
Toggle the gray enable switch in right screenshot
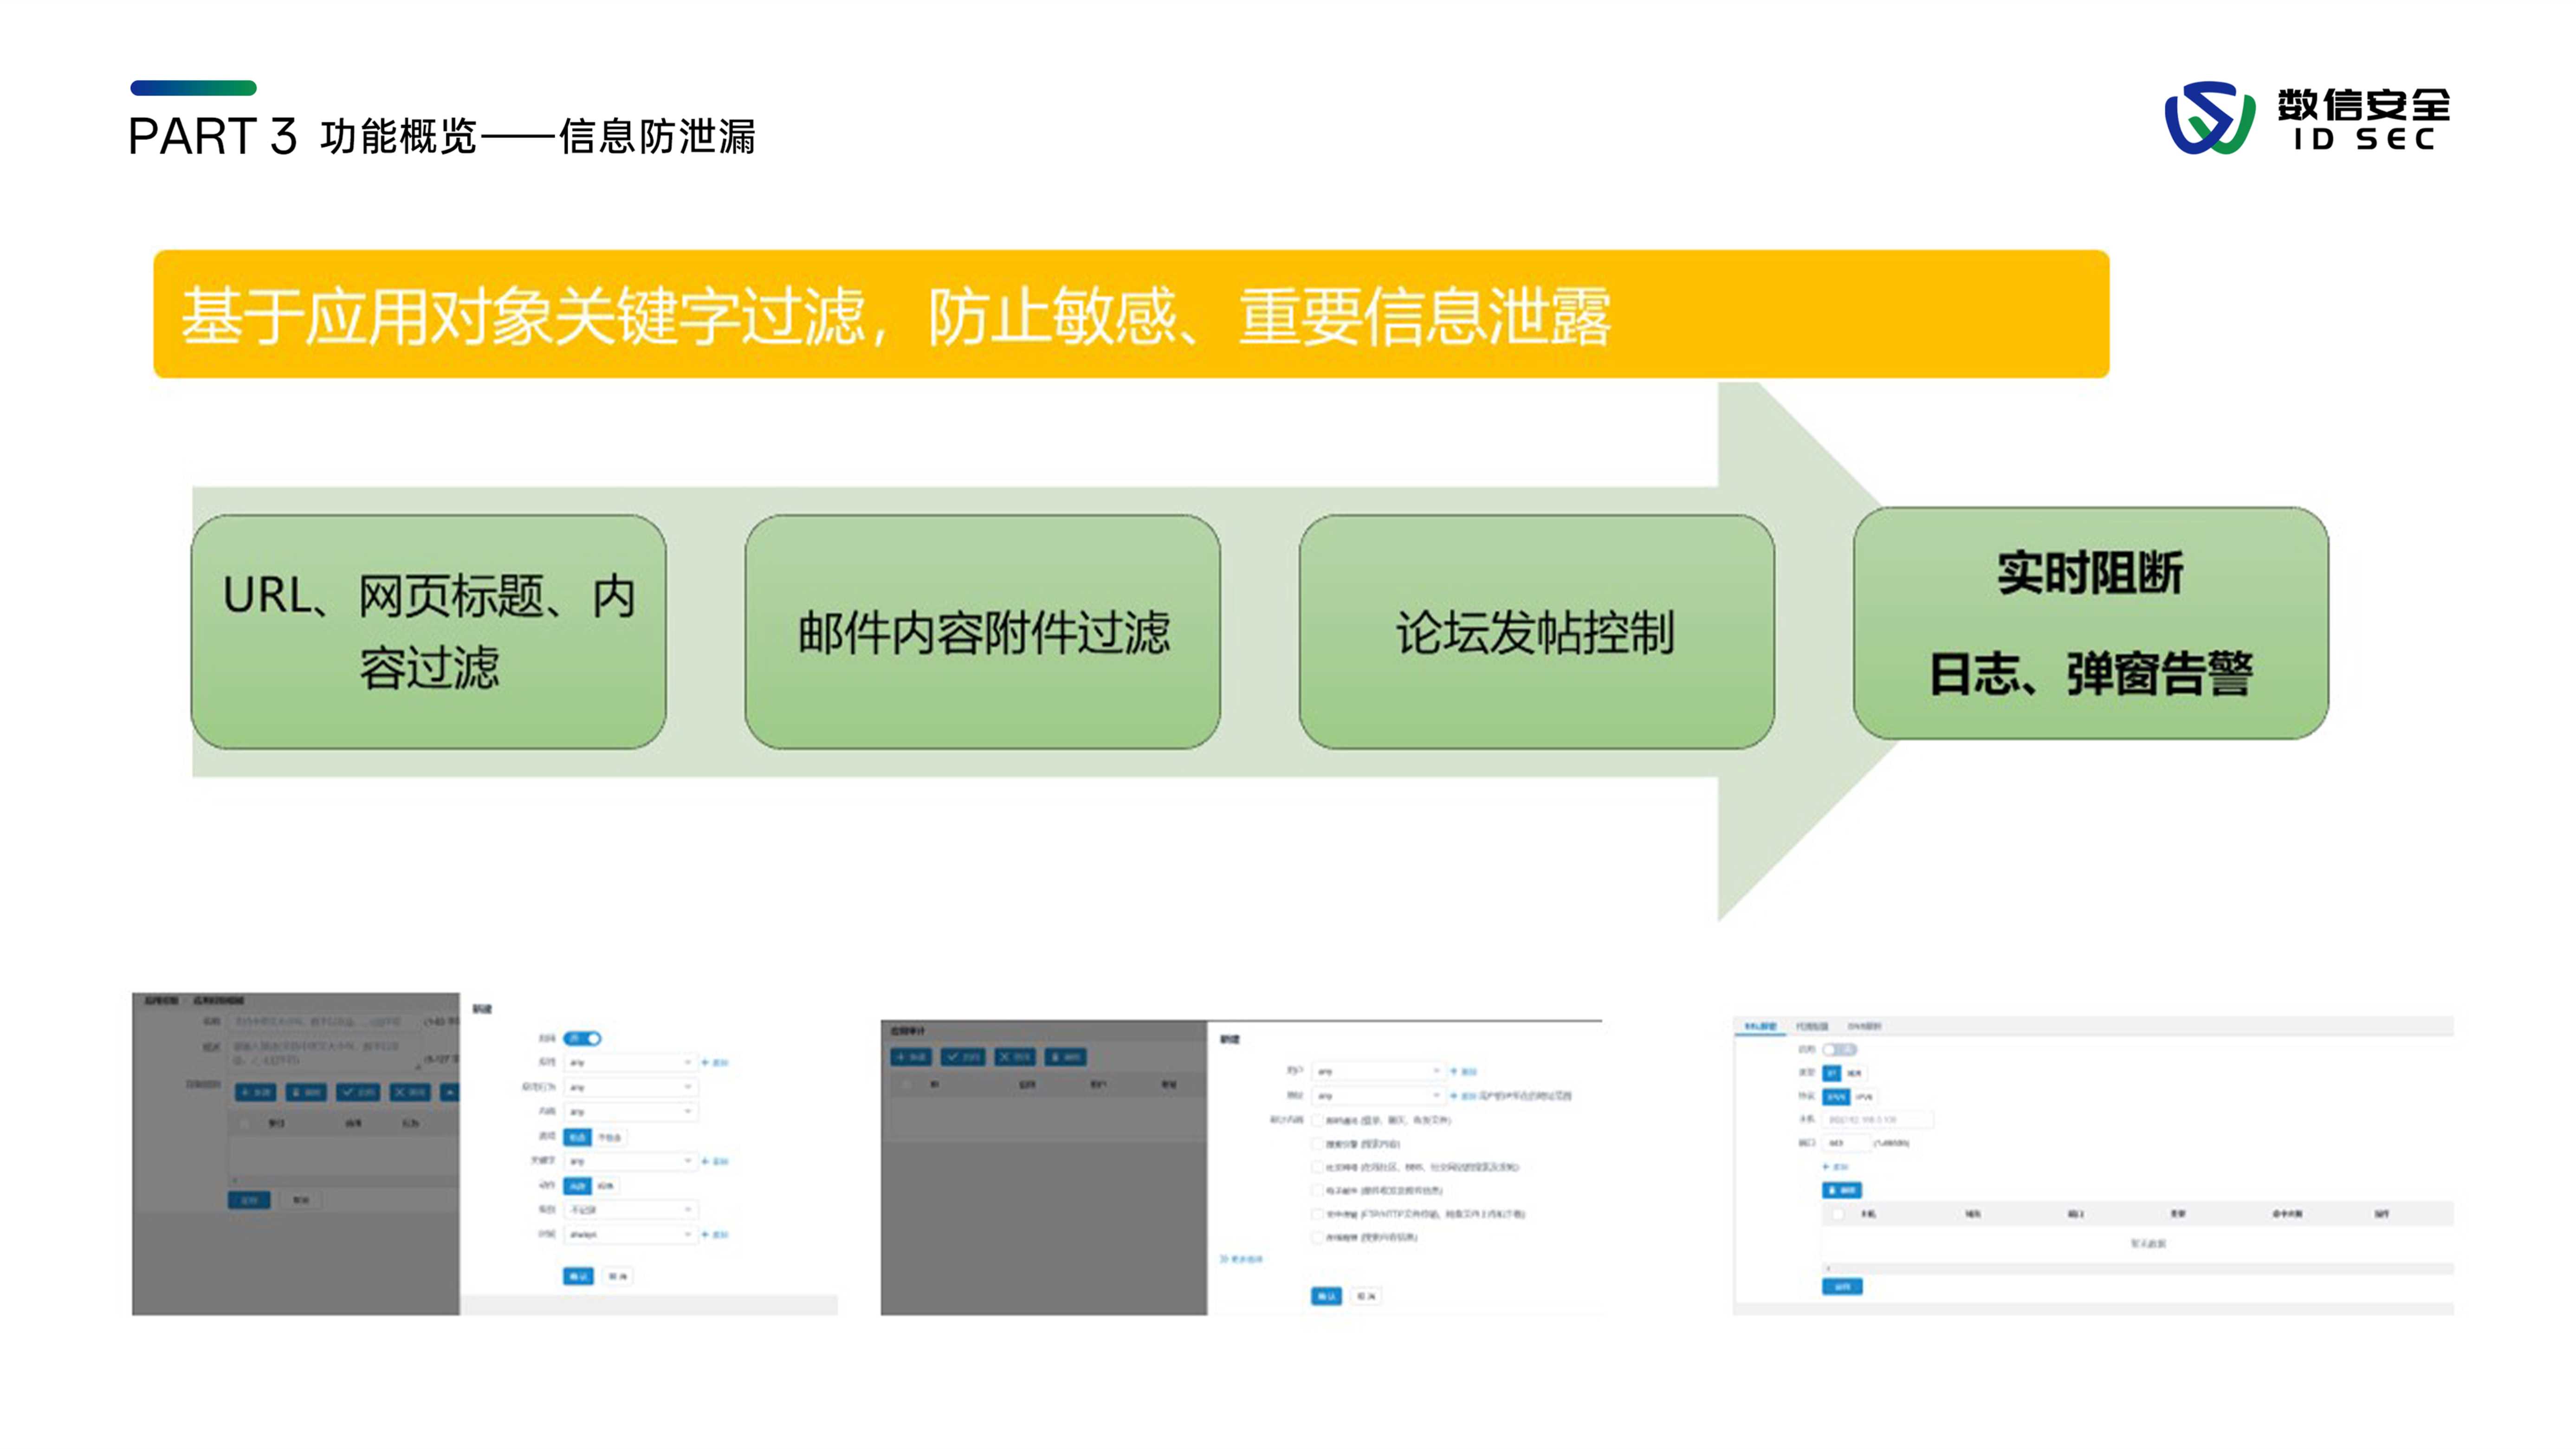pyautogui.click(x=1839, y=1049)
